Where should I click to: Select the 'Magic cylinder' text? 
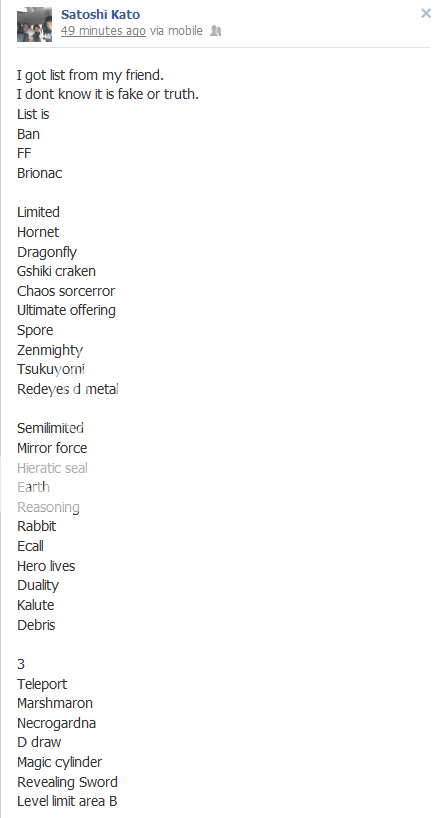[x=59, y=763]
